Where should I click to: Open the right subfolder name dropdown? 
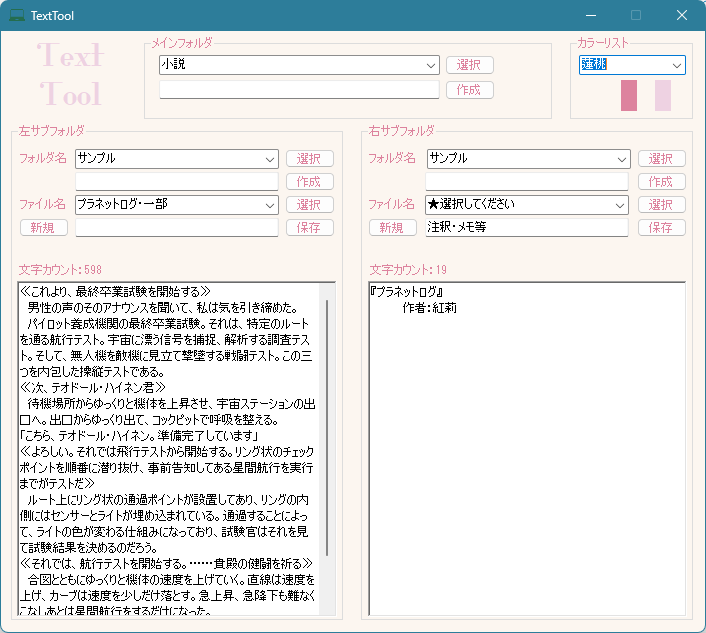click(x=528, y=159)
